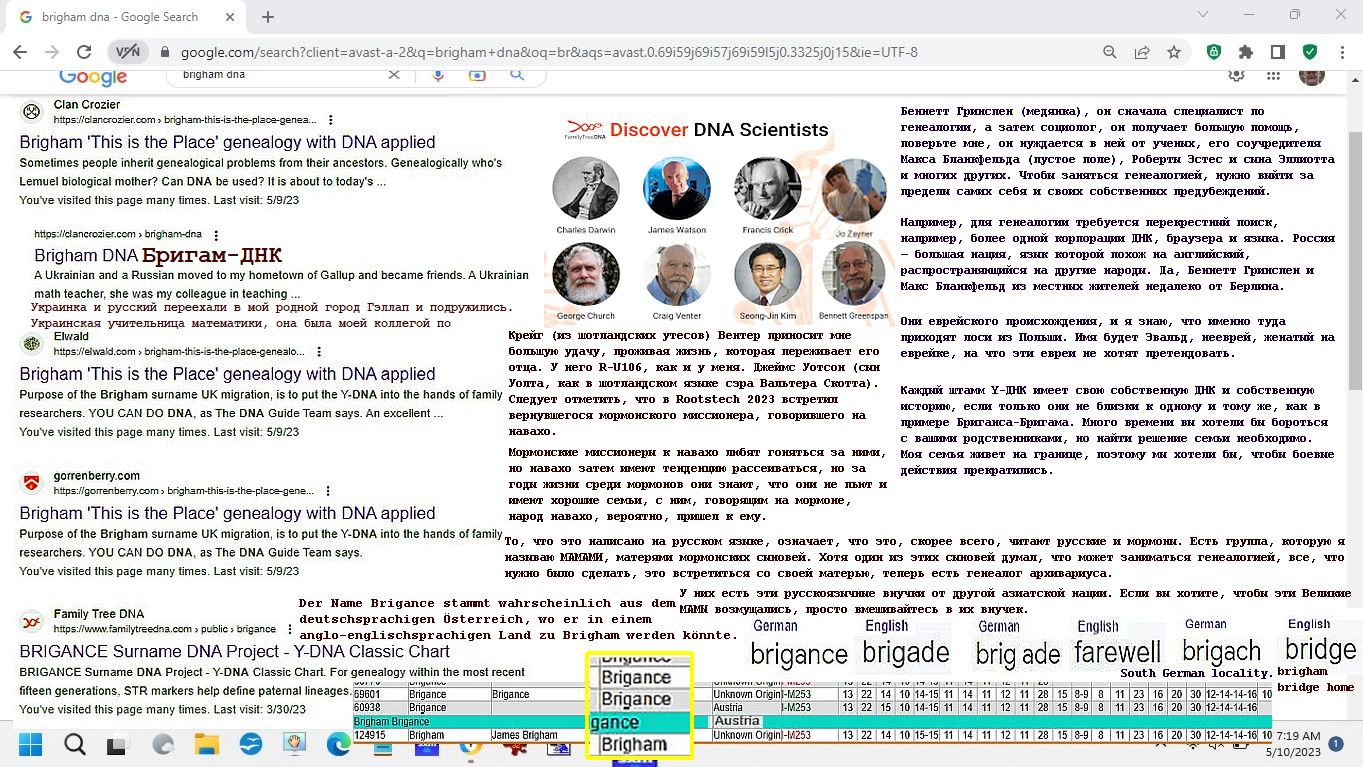Click the James Watson portrait

[677, 188]
